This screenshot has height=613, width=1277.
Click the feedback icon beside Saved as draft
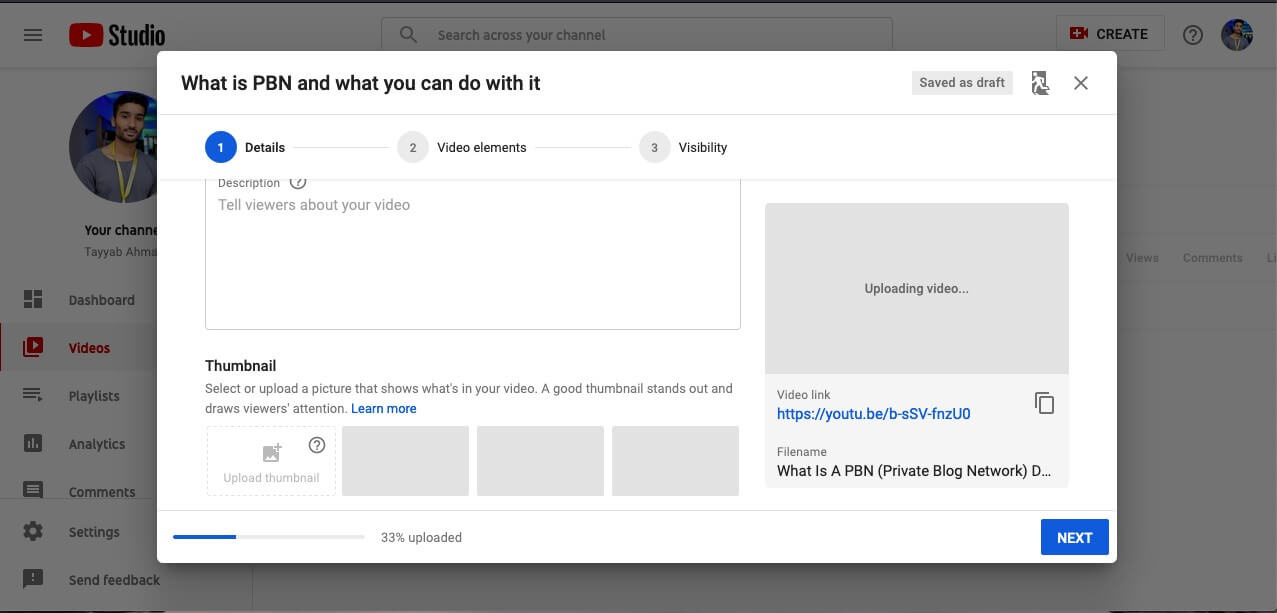click(1040, 83)
